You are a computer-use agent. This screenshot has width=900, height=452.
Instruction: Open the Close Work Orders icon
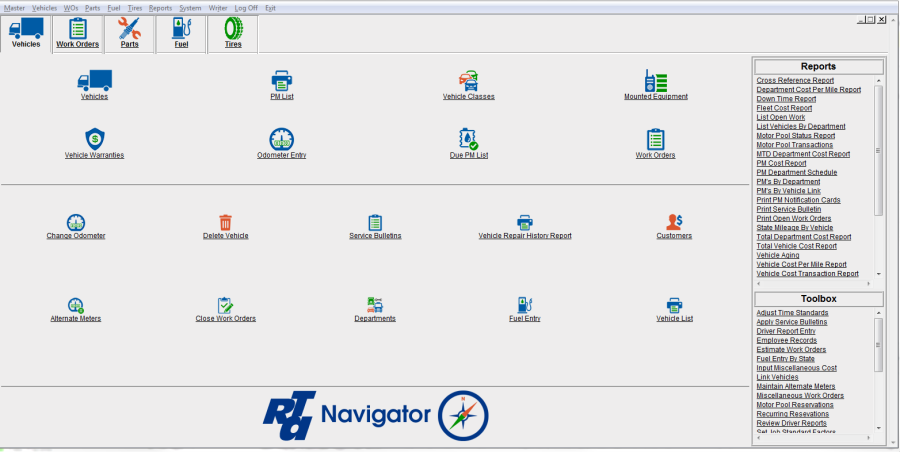coord(225,304)
